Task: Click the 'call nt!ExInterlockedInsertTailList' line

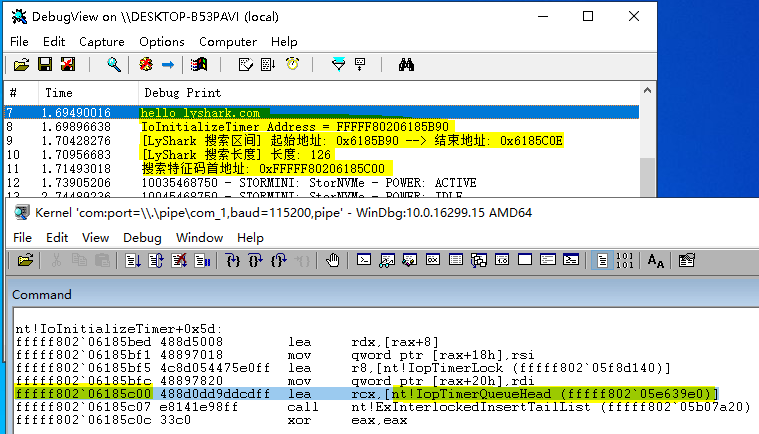Action: pos(382,407)
